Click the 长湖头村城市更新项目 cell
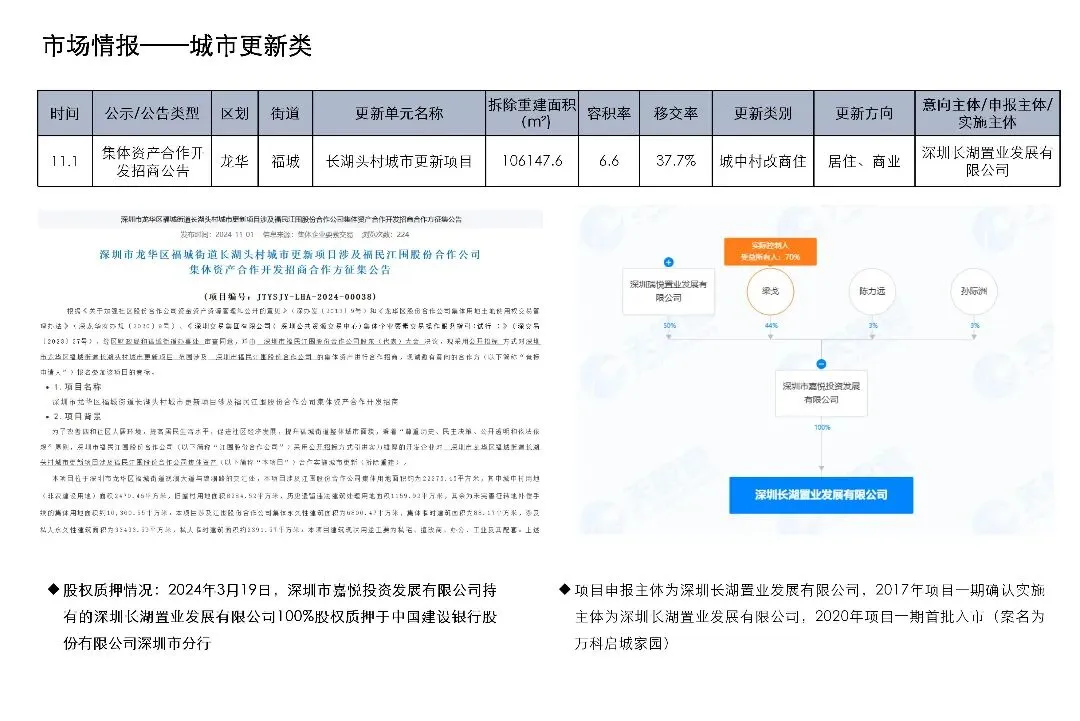1080x721 pixels. pyautogui.click(x=399, y=161)
